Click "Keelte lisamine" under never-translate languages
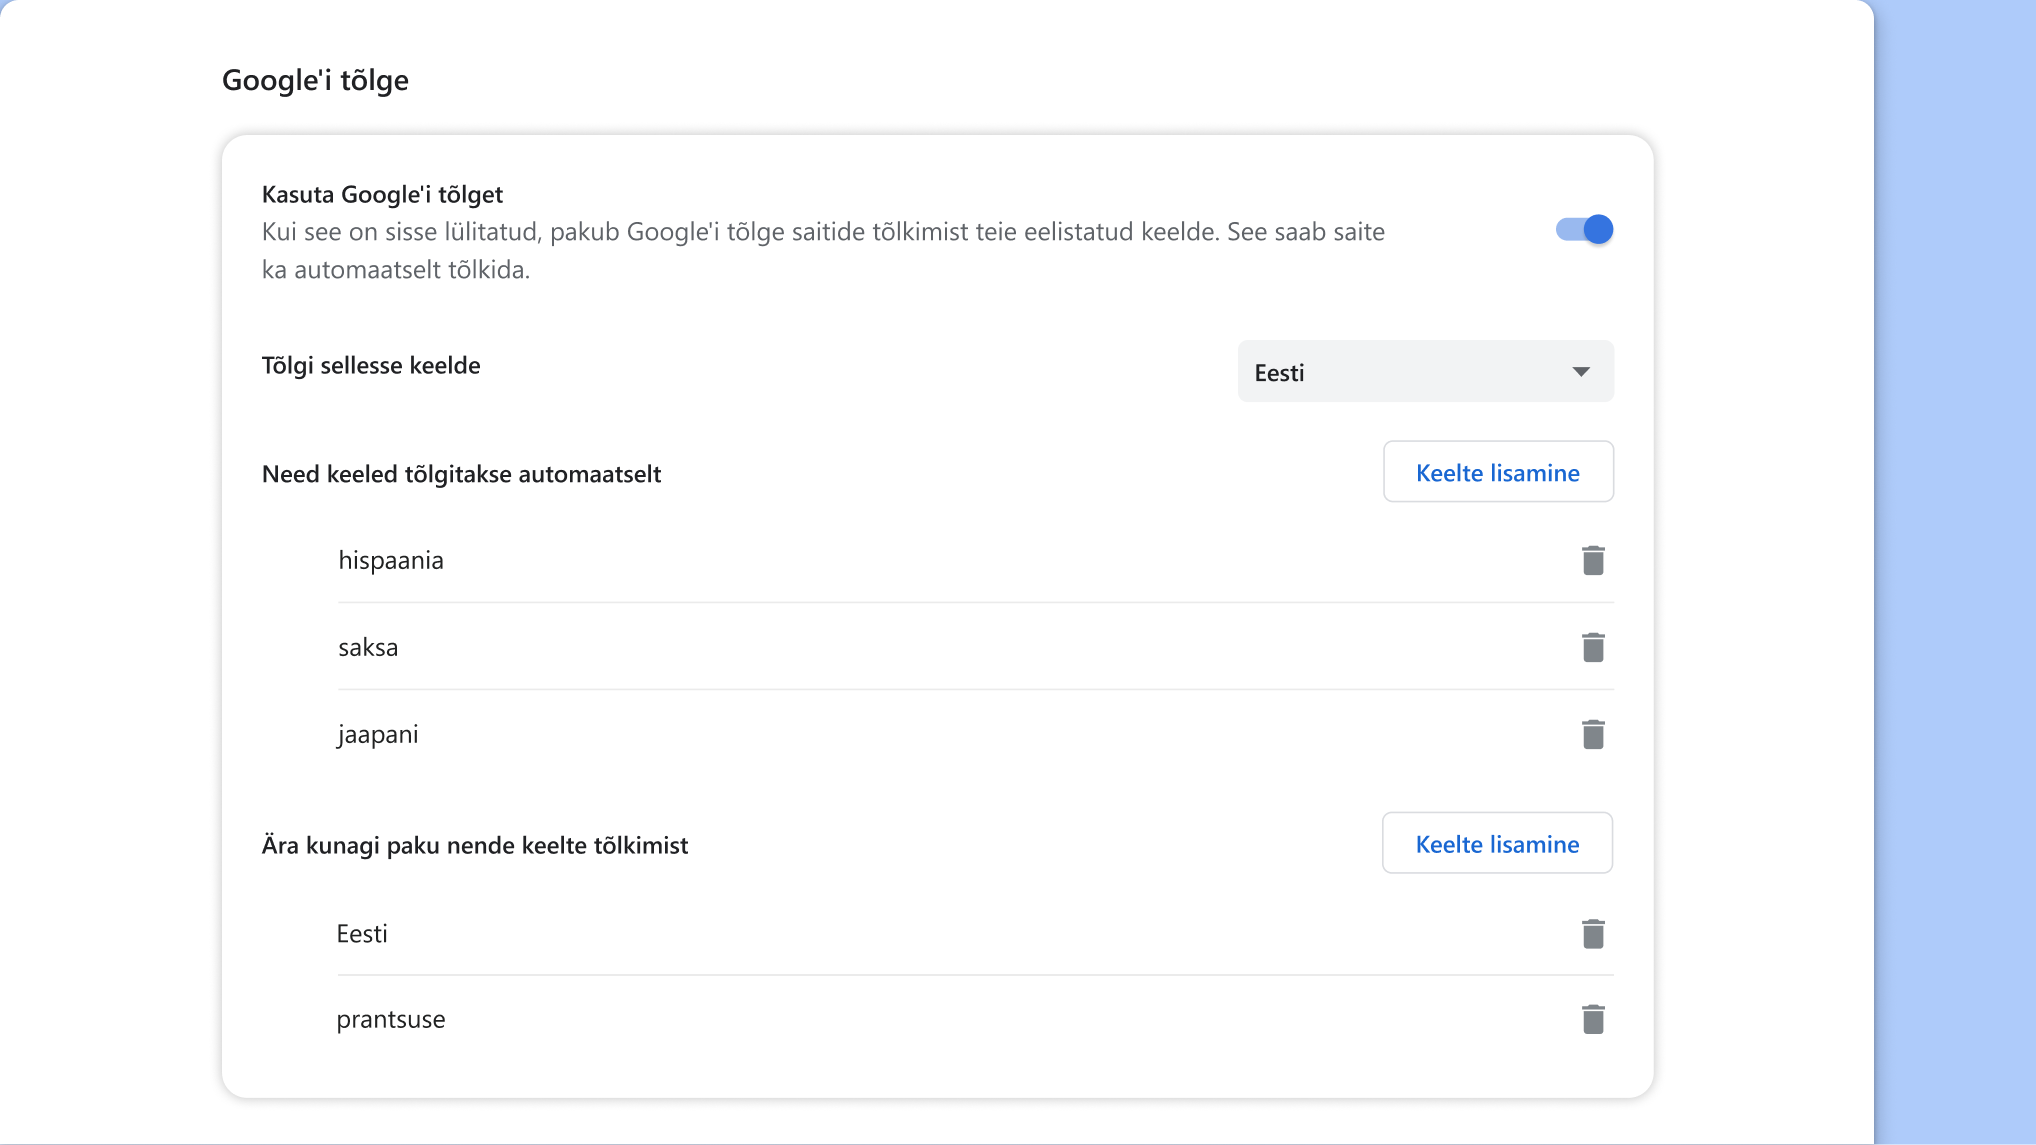The image size is (2036, 1145). pos(1496,843)
